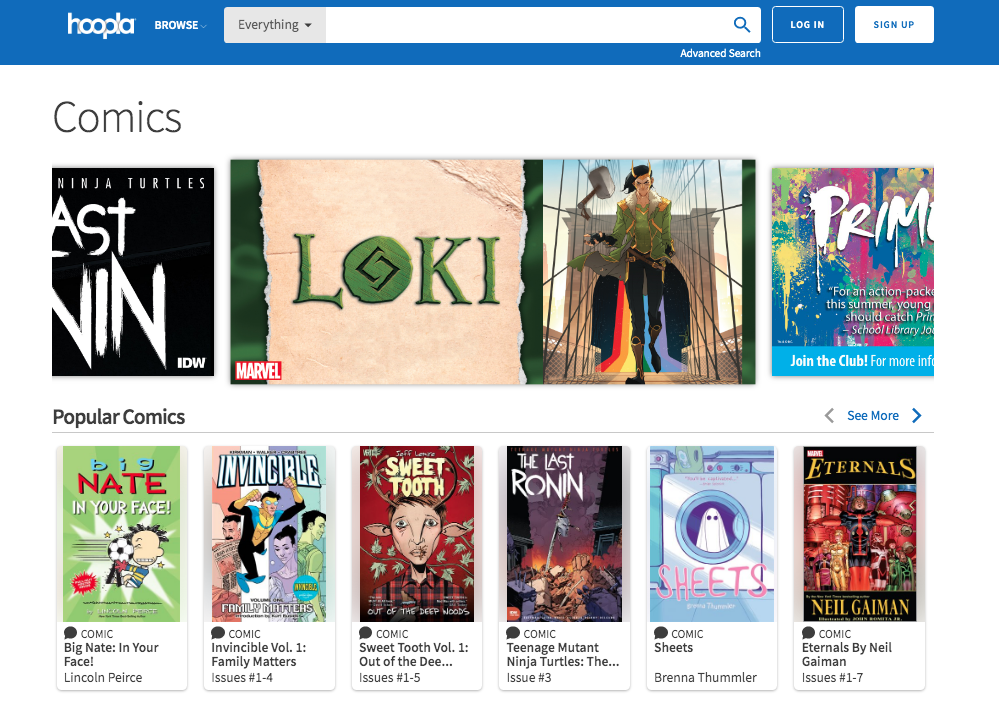Click the previous arrow beside See More
This screenshot has width=999, height=725.
(829, 416)
